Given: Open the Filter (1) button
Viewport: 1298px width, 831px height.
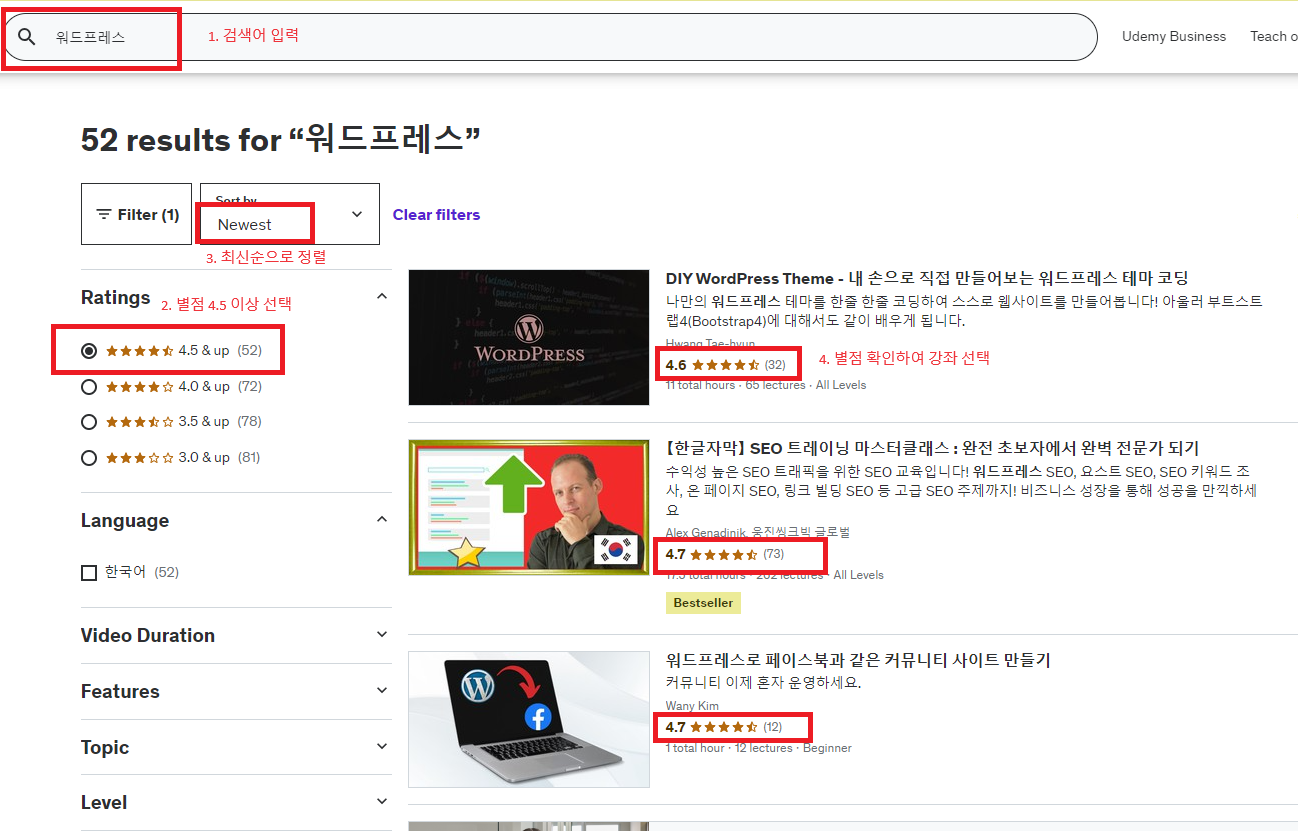Looking at the screenshot, I should tap(137, 214).
